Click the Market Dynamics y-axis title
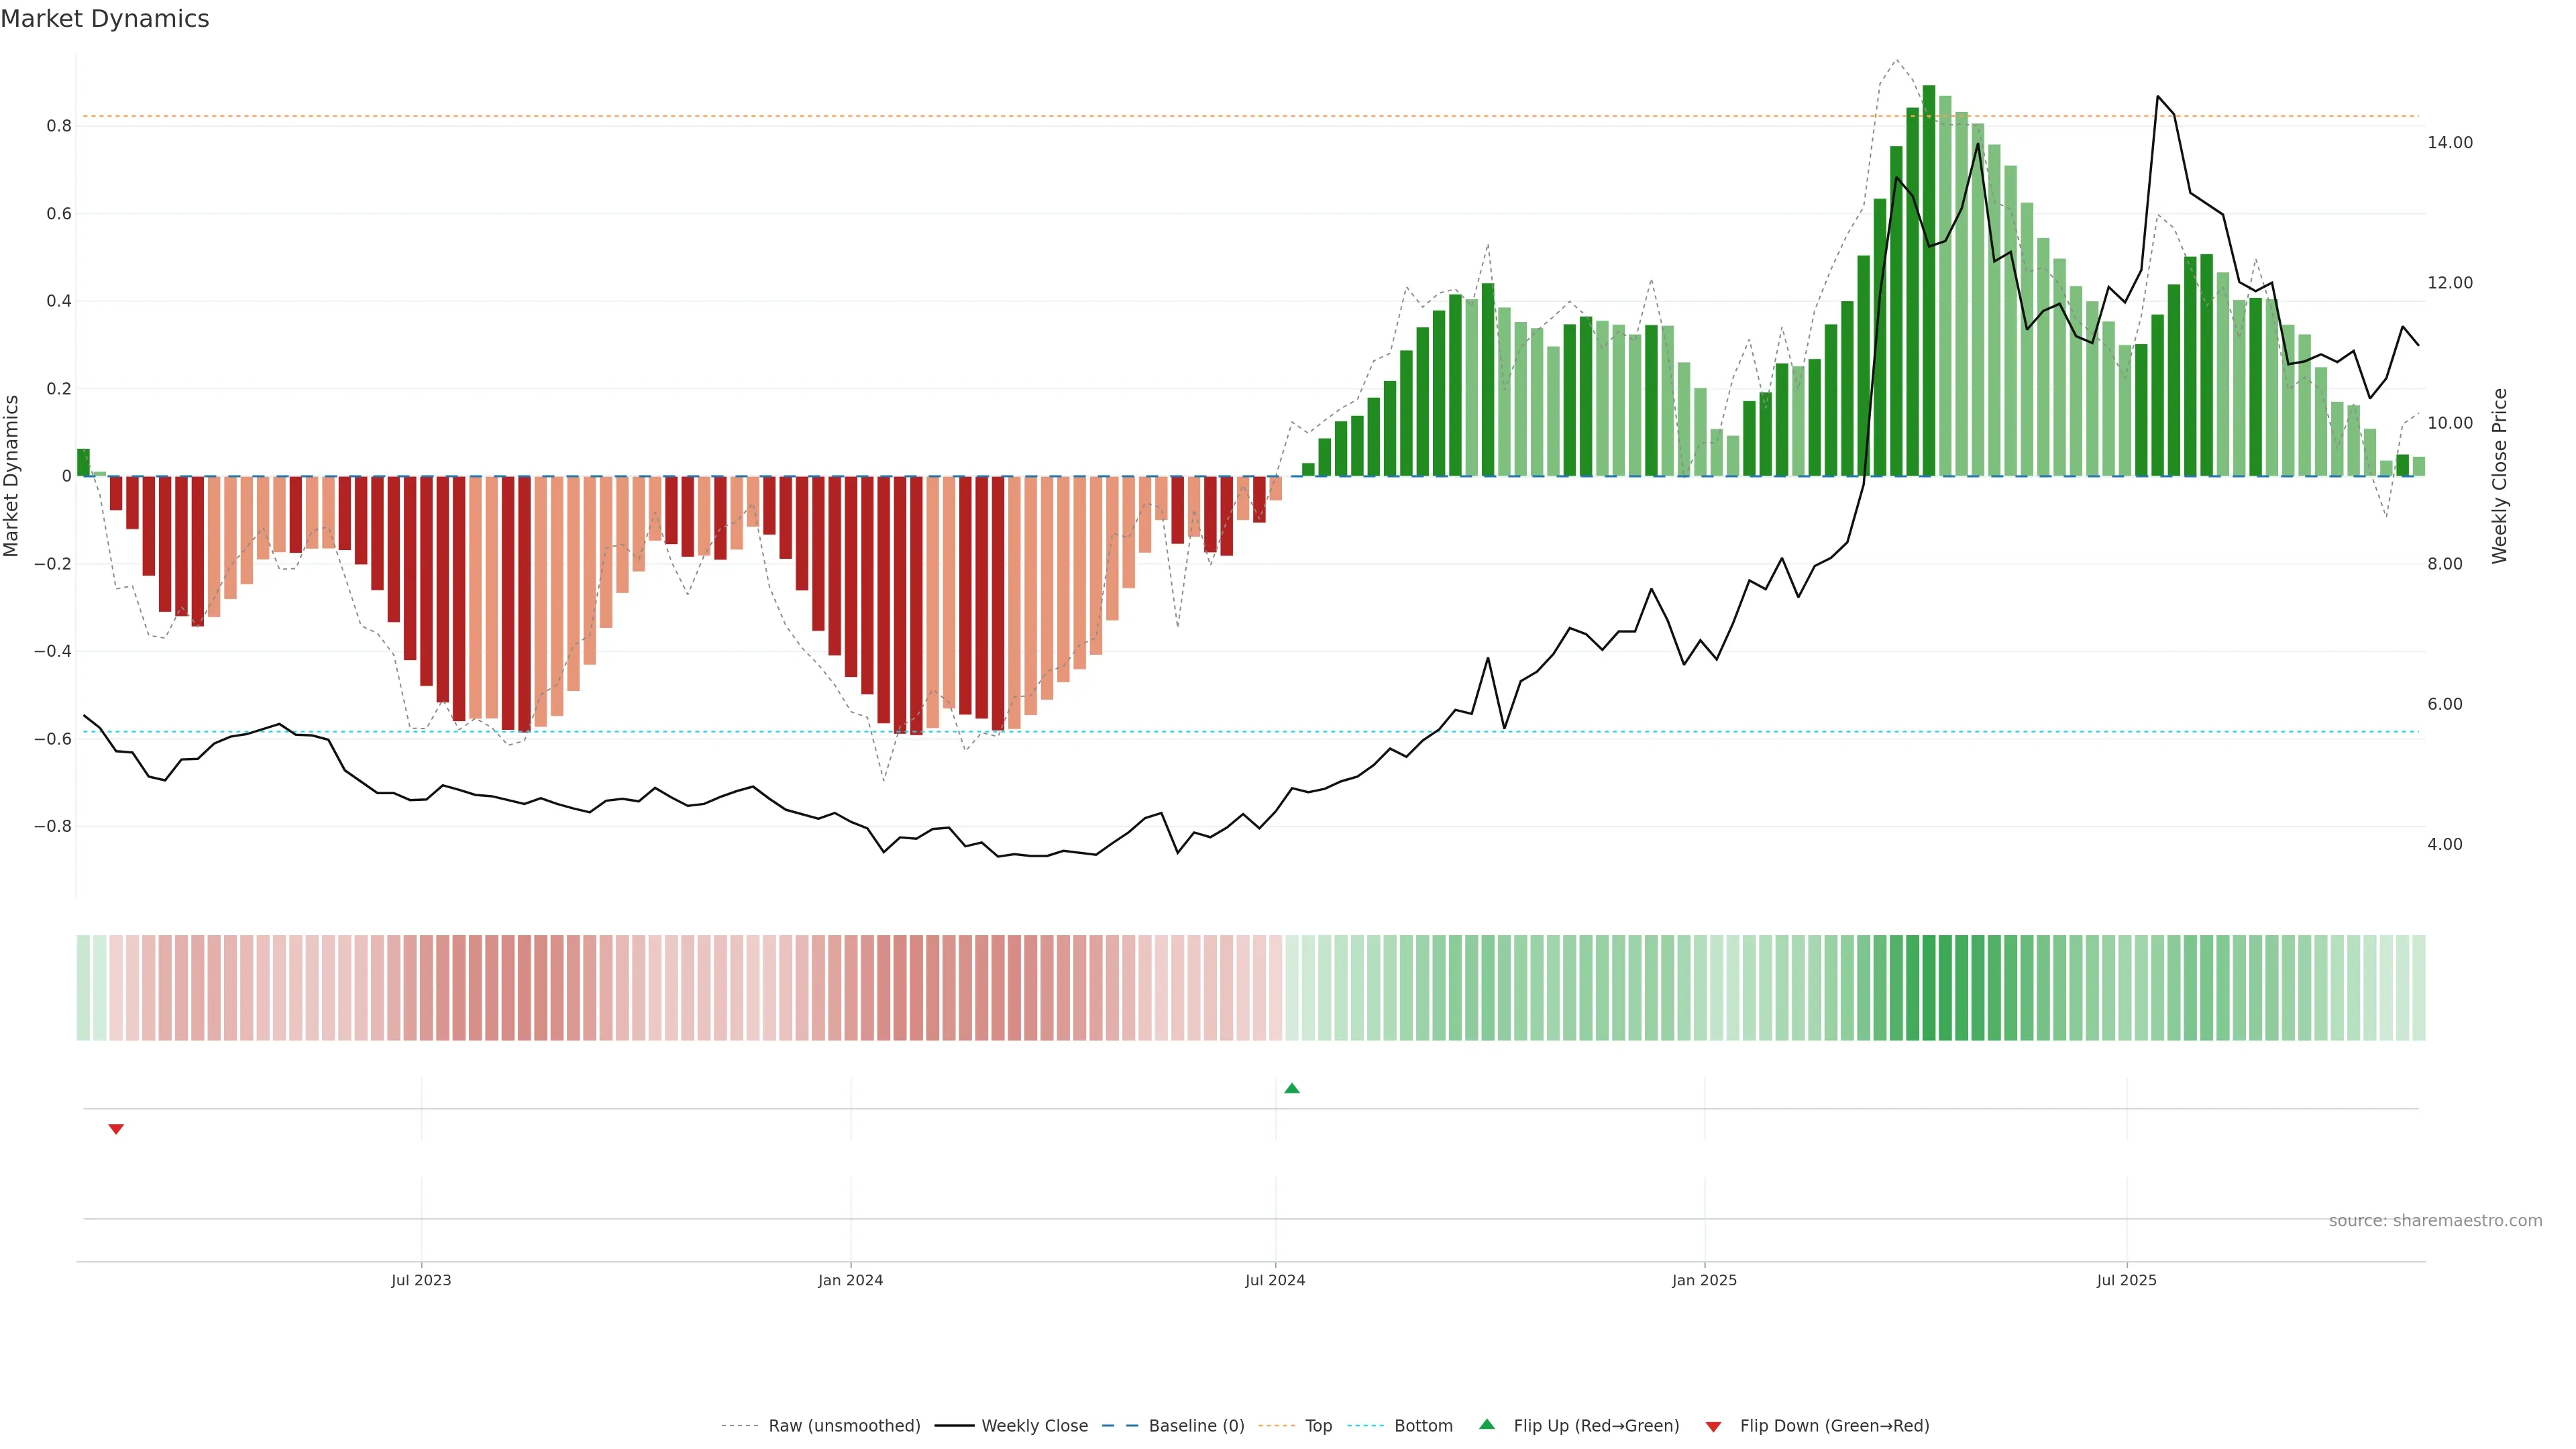 pyautogui.click(x=12, y=476)
